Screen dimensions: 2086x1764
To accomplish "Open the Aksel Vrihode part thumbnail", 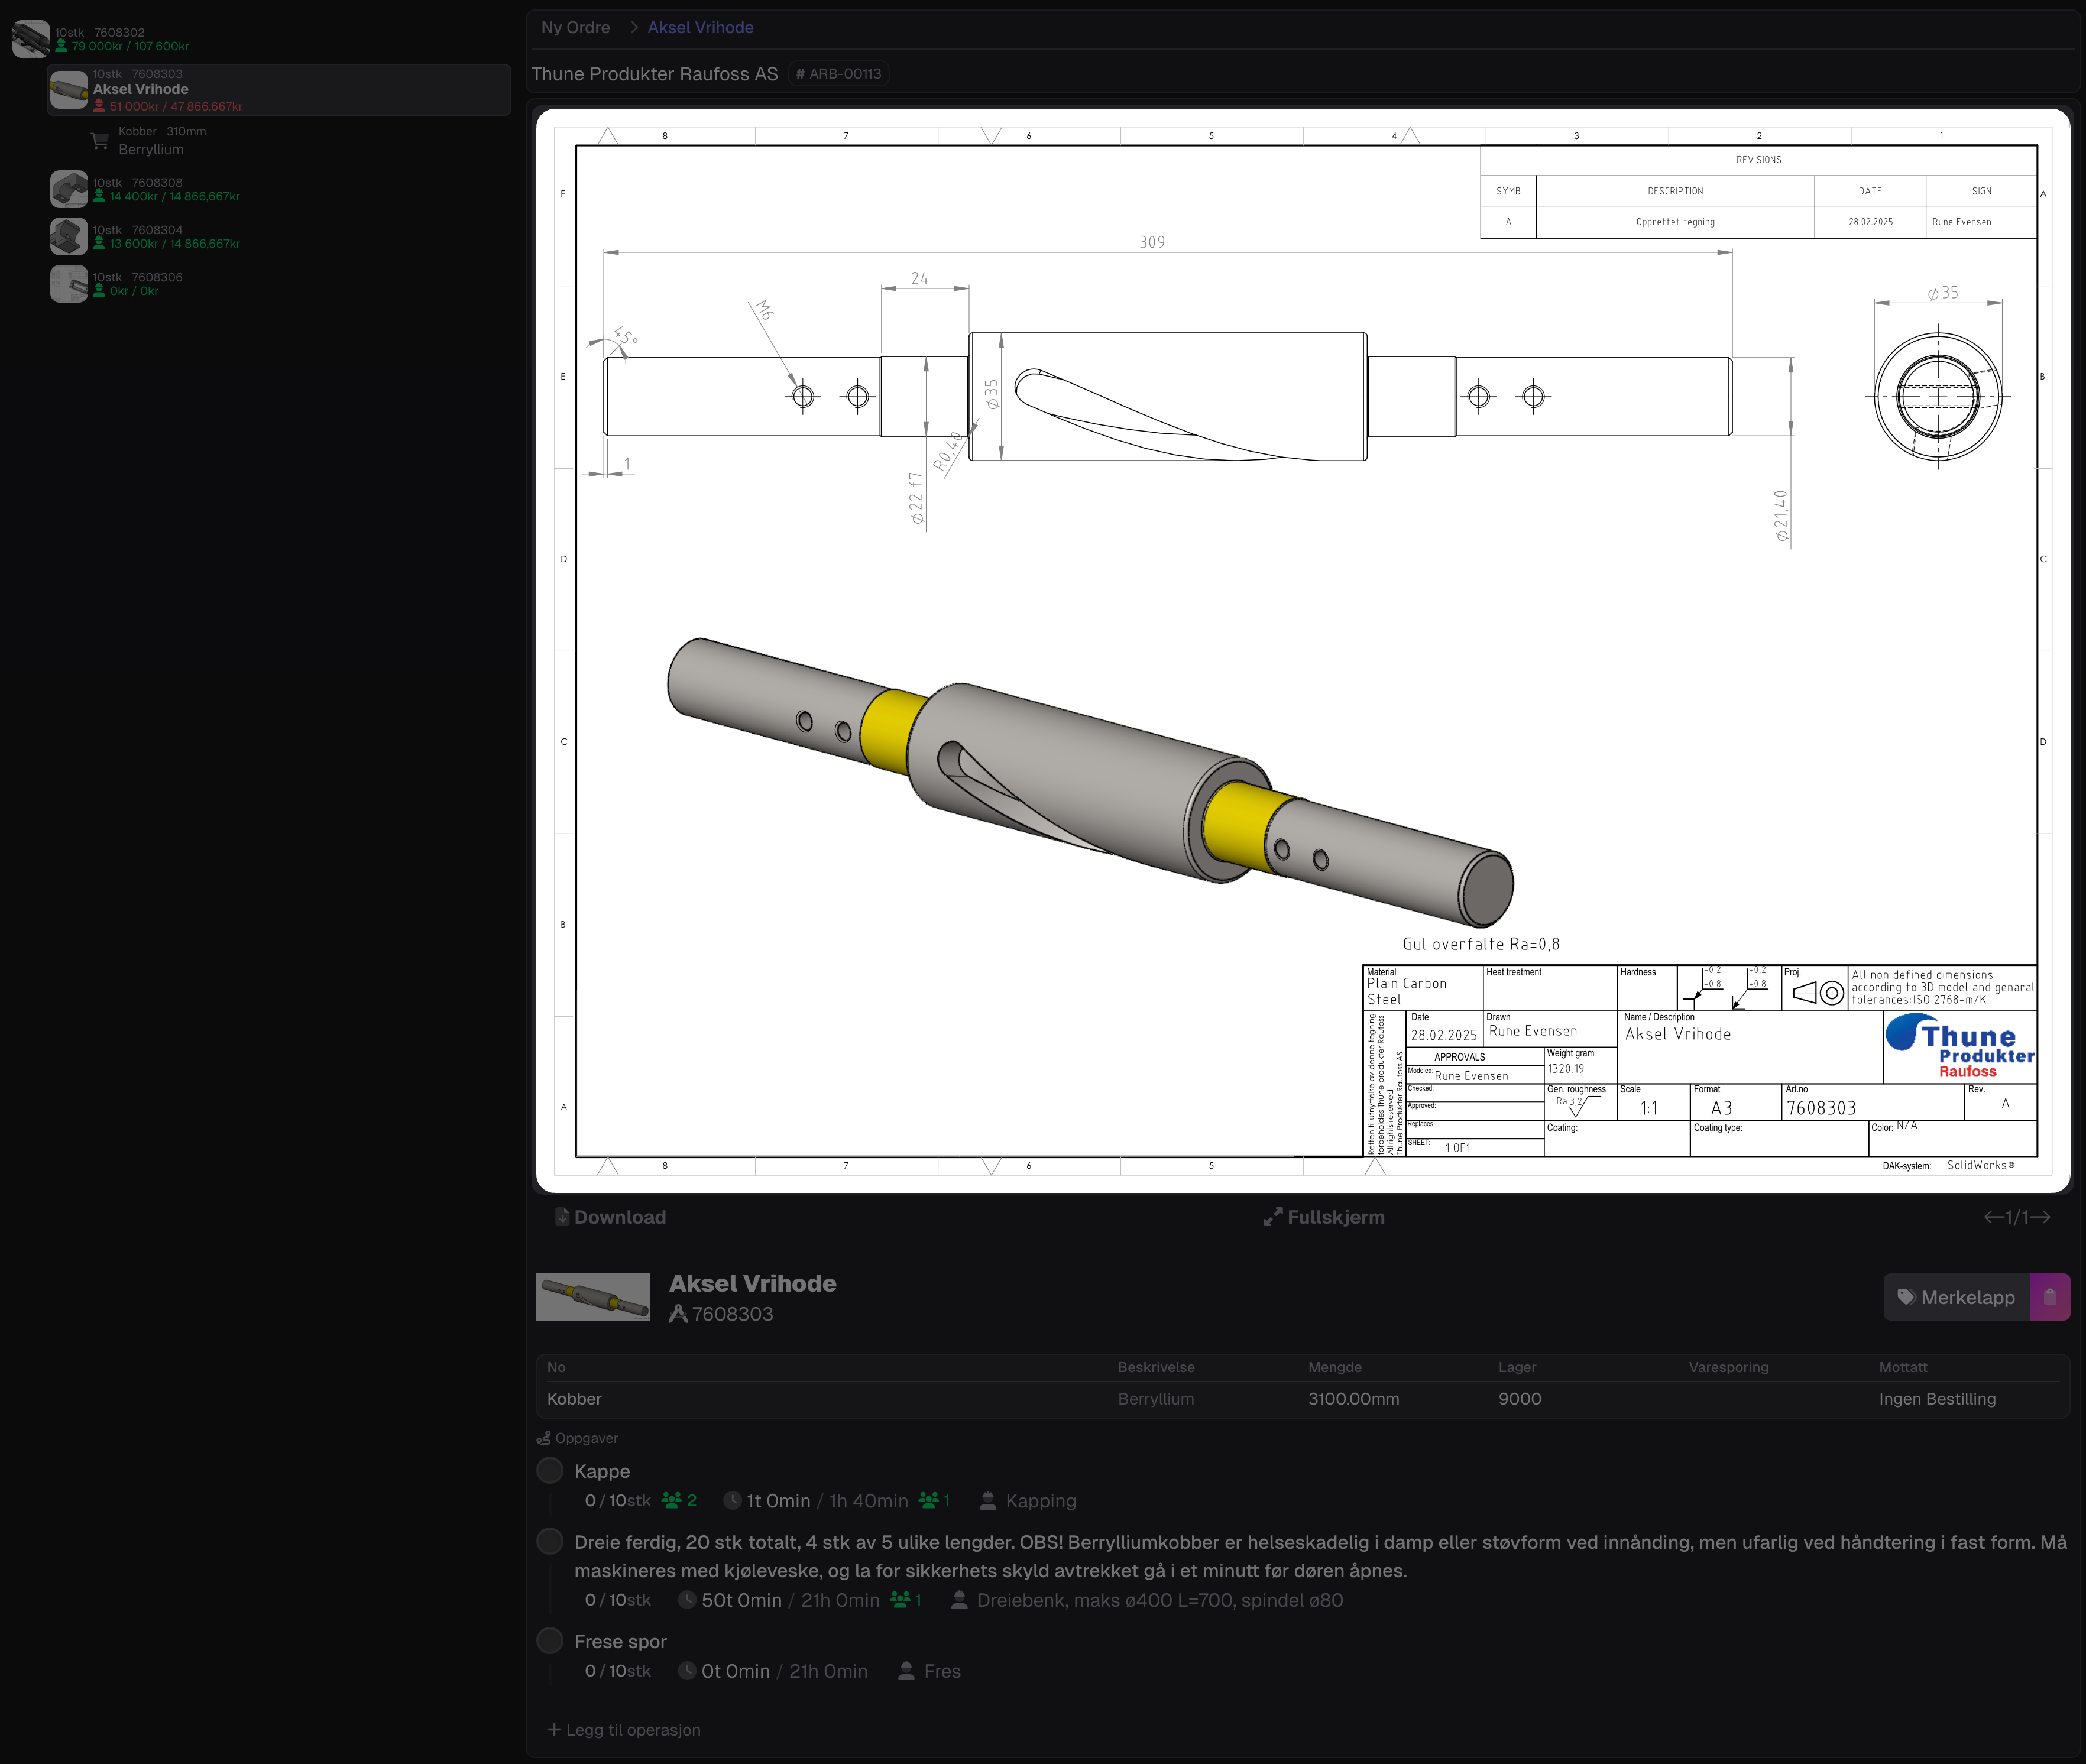I will pyautogui.click(x=592, y=1297).
